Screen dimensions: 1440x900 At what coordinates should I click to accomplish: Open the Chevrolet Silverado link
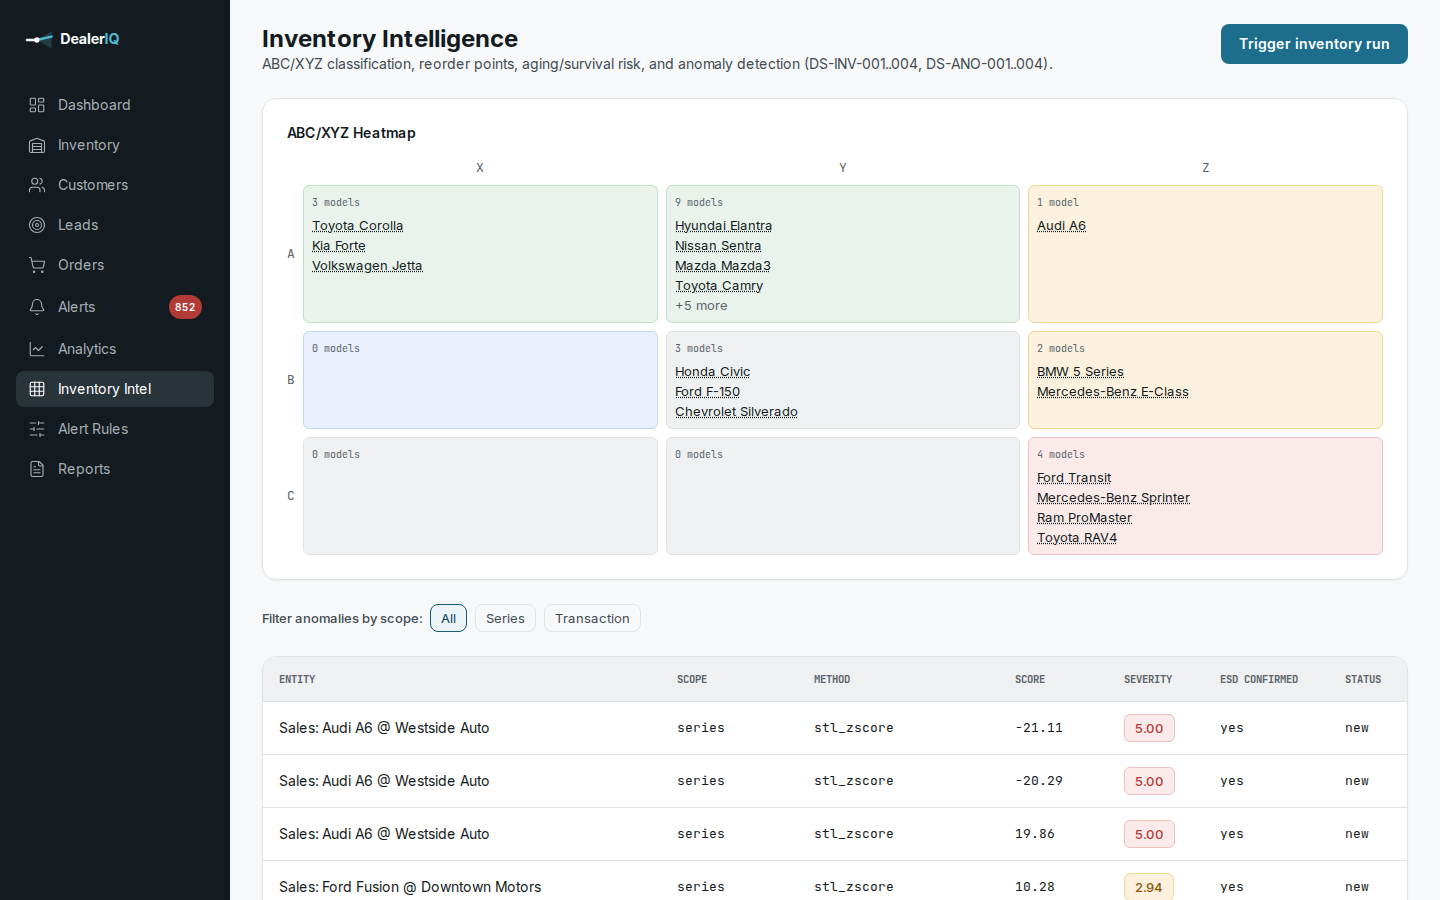pos(736,412)
